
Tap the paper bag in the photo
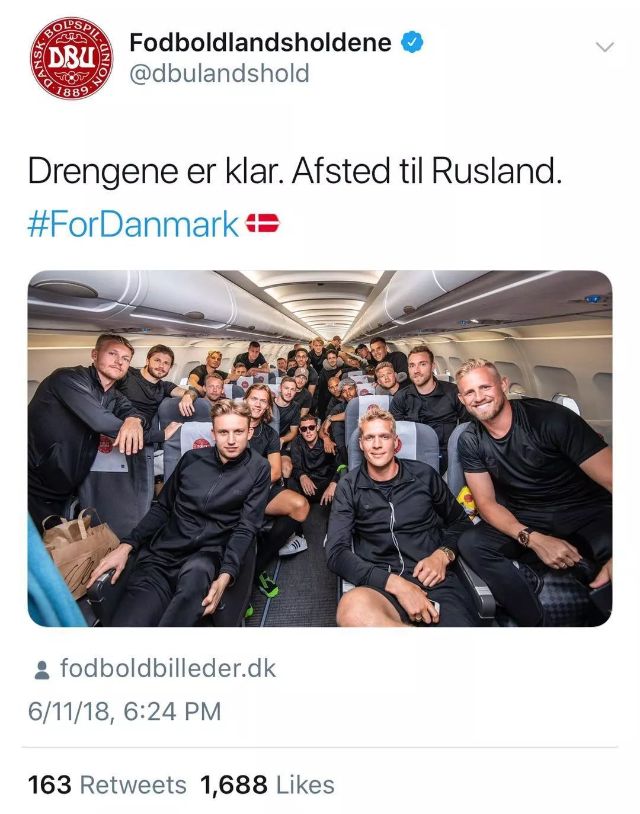click(x=78, y=550)
